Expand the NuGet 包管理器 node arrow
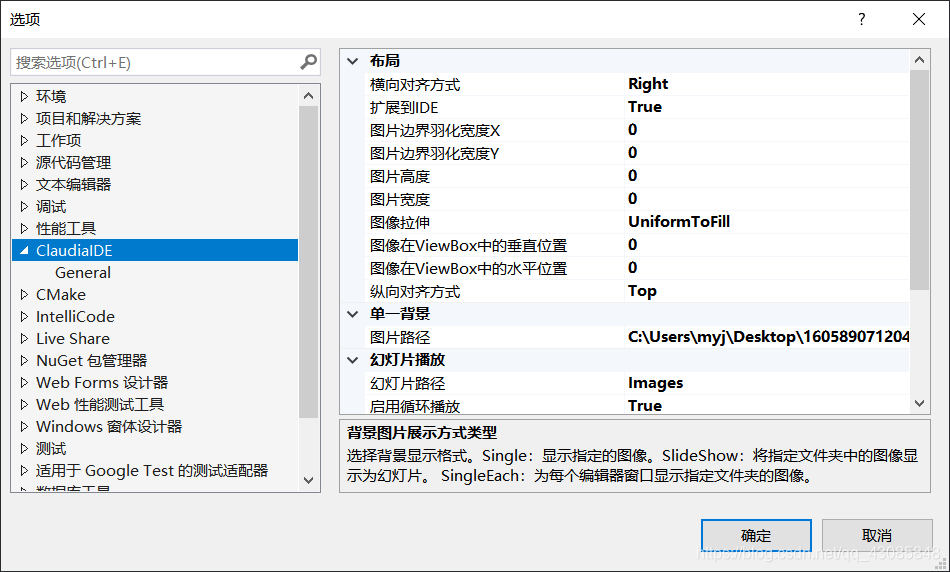This screenshot has height=572, width=950. [x=24, y=361]
